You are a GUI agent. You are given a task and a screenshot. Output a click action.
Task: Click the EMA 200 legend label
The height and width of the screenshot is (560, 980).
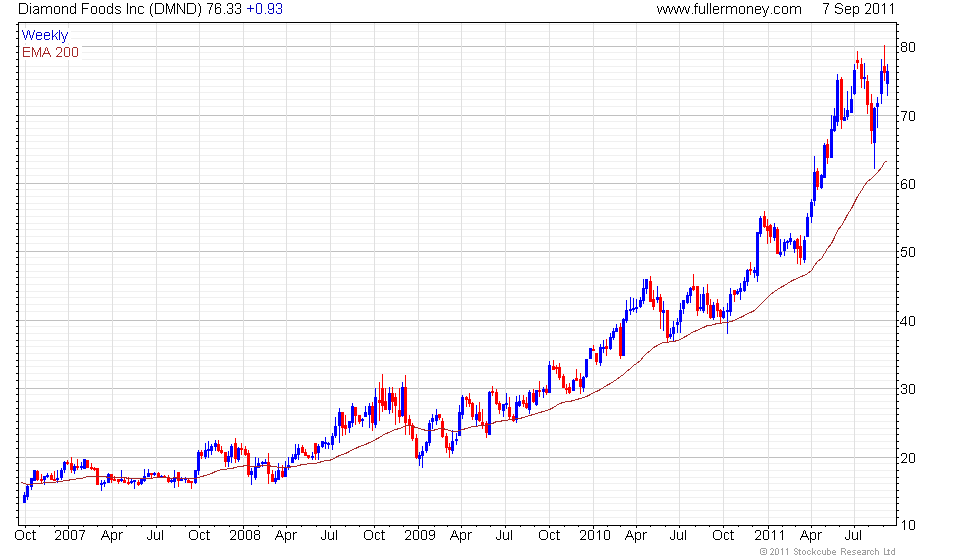coord(50,52)
